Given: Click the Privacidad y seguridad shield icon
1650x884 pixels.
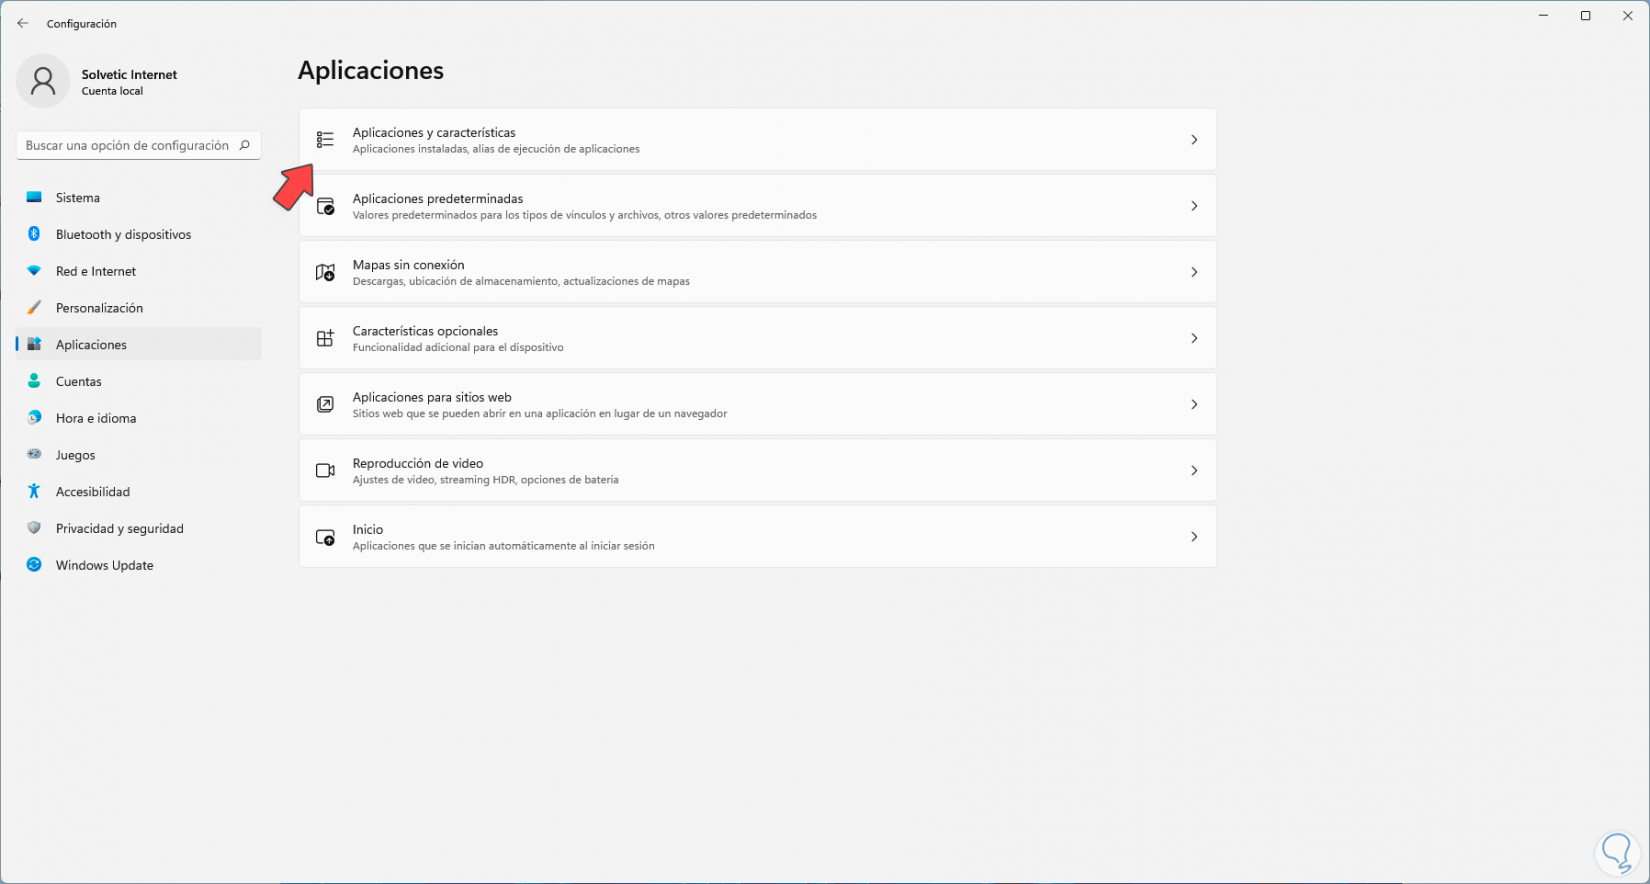Looking at the screenshot, I should point(34,528).
